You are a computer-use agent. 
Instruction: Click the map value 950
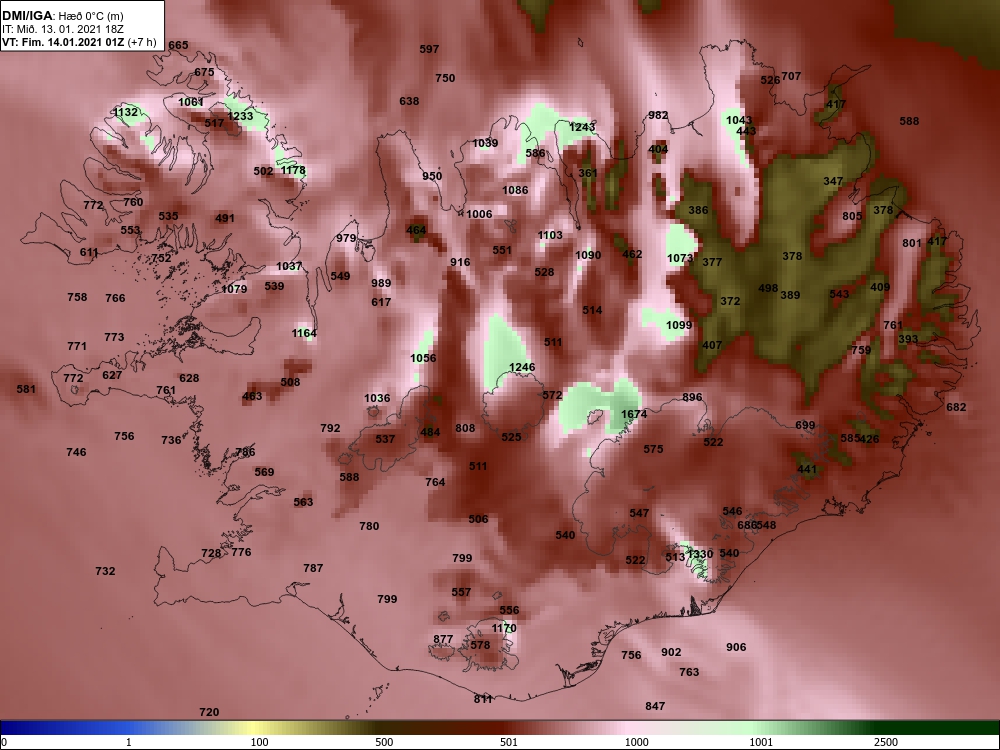click(432, 176)
